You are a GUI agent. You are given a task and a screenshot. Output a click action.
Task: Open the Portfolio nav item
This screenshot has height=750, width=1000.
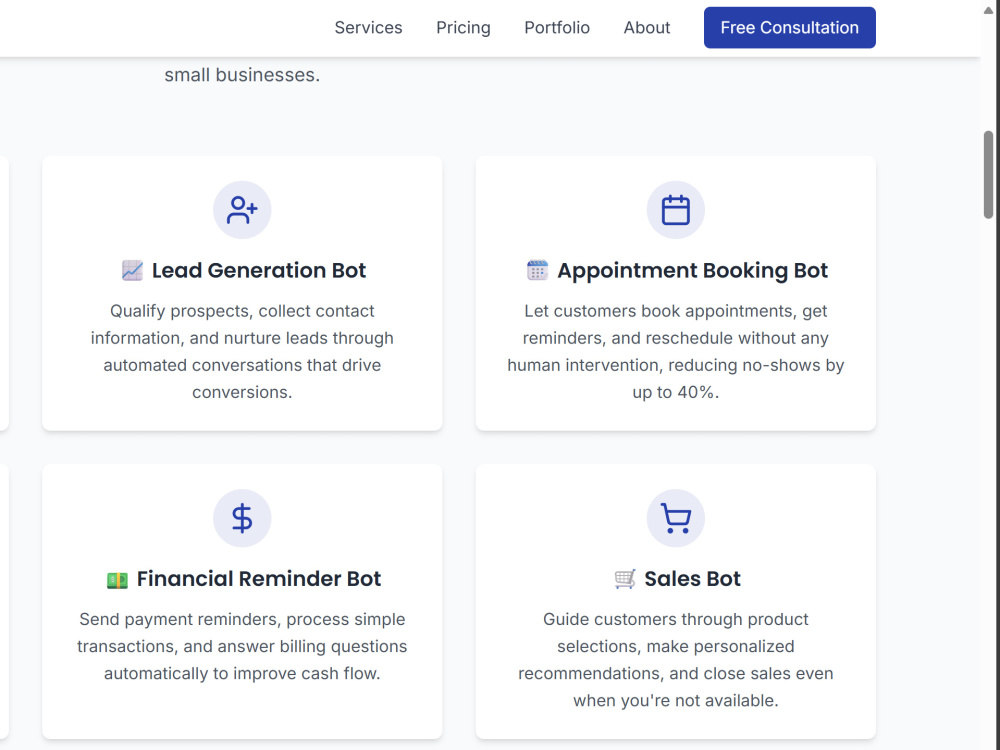tap(557, 27)
